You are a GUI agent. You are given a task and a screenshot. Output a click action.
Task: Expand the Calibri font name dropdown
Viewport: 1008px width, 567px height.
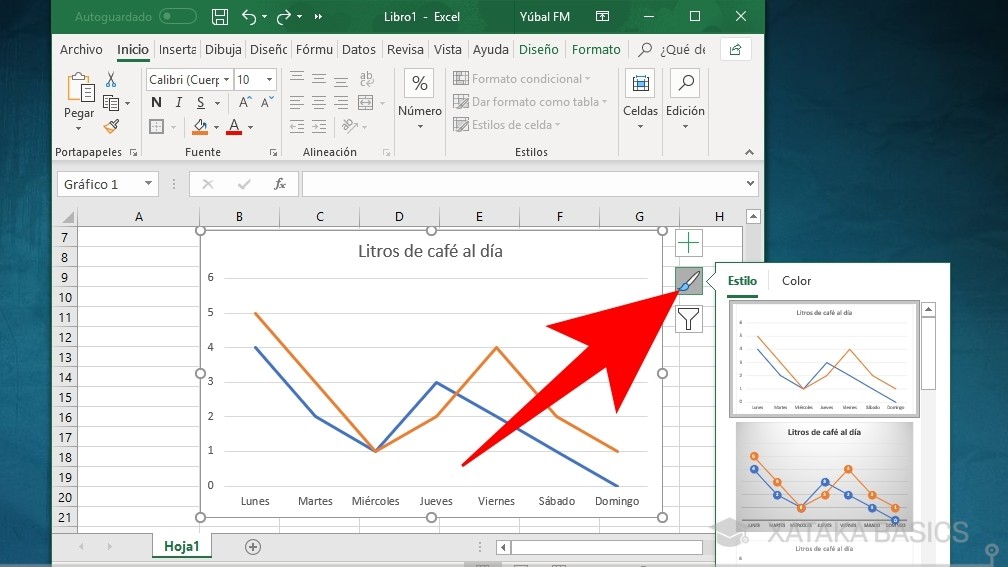point(226,80)
